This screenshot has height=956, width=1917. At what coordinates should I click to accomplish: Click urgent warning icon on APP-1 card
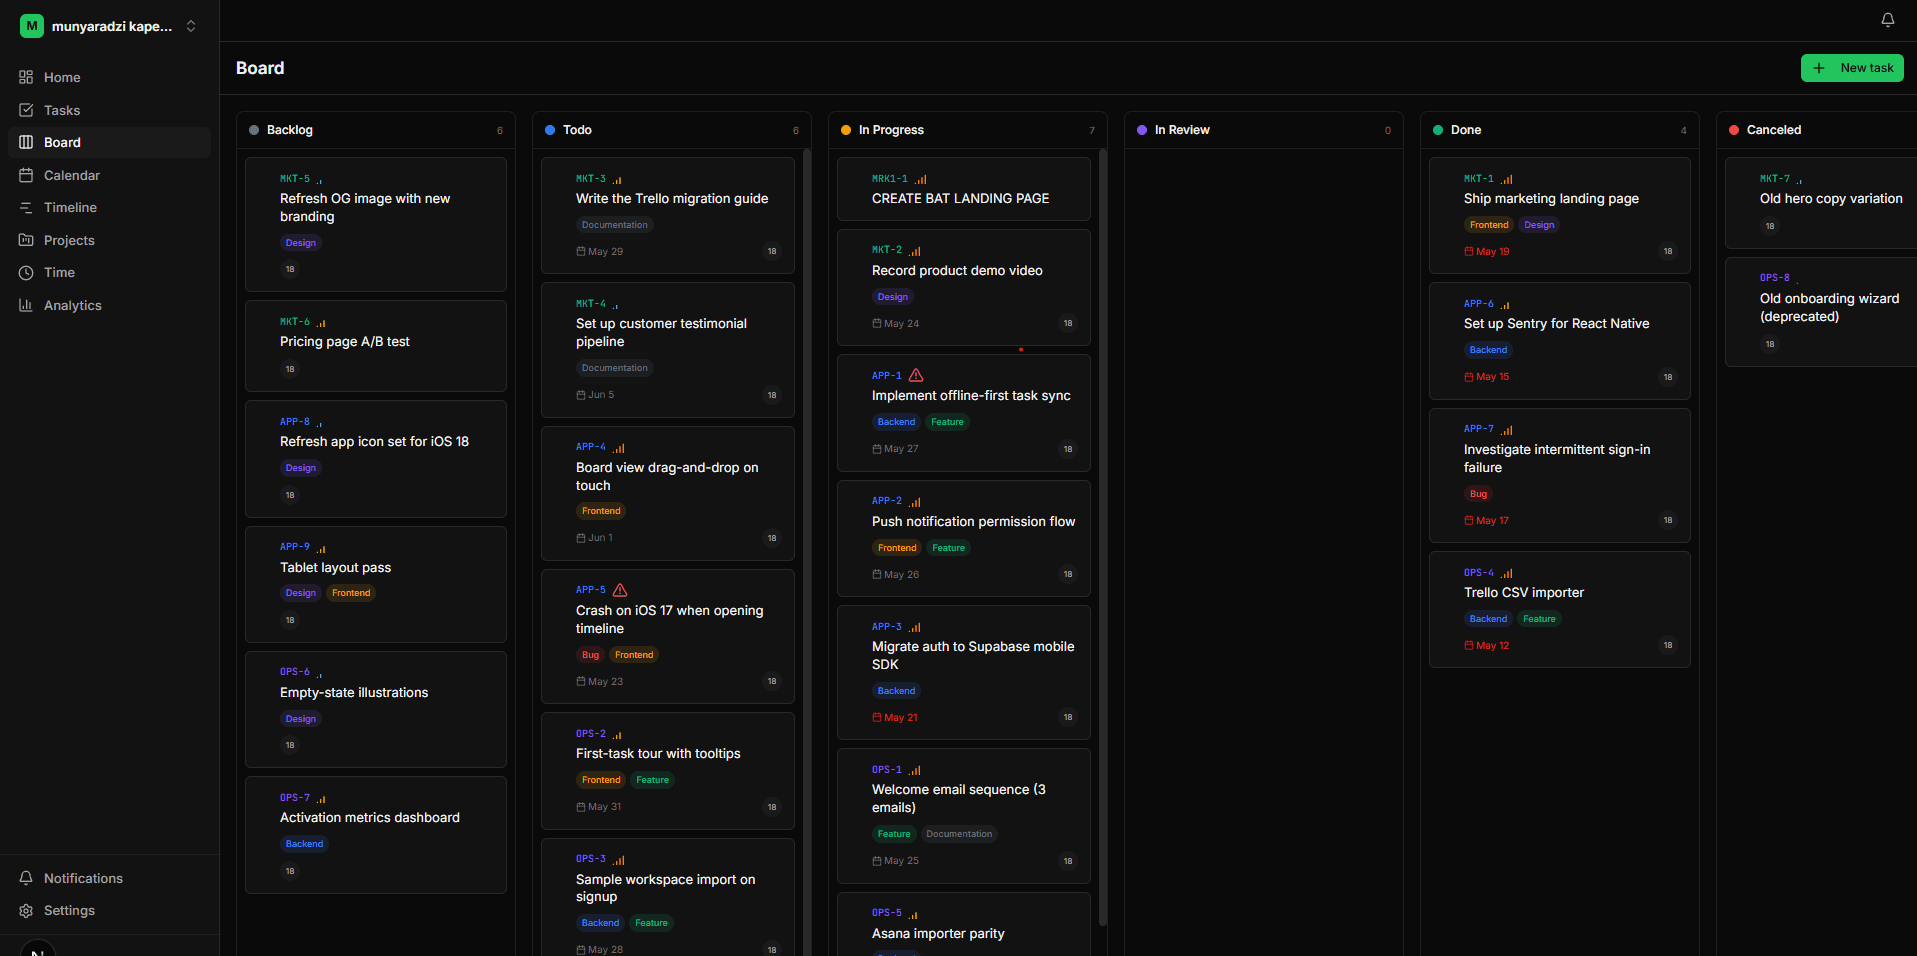coord(916,375)
